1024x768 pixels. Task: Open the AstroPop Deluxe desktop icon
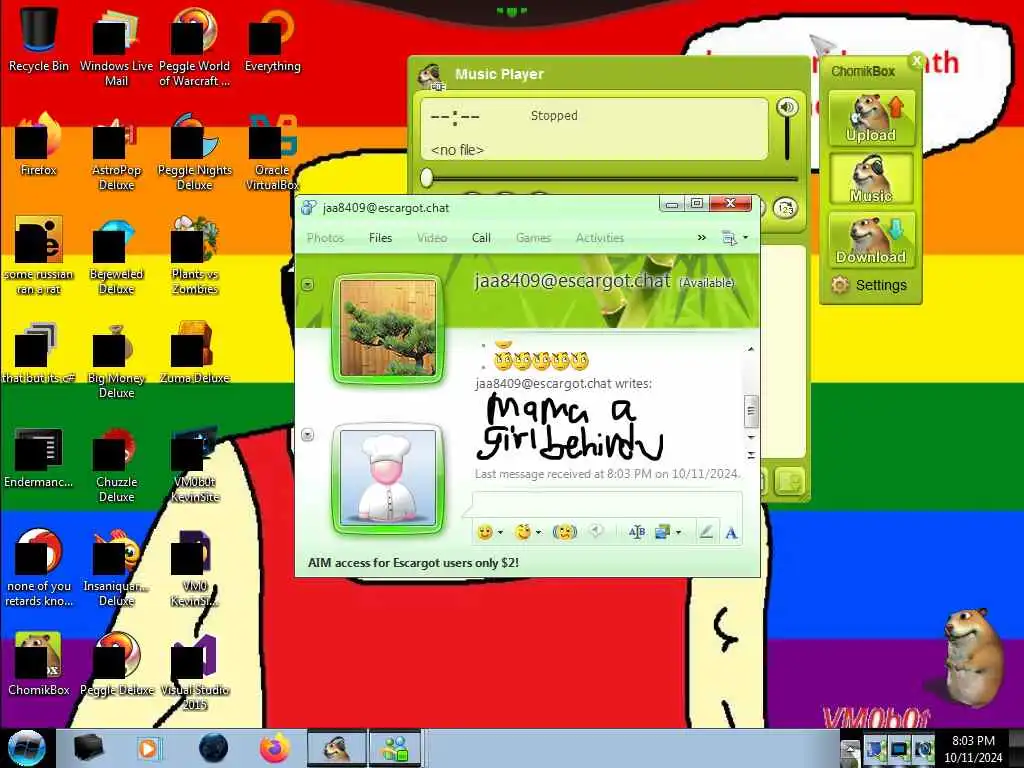[x=116, y=152]
